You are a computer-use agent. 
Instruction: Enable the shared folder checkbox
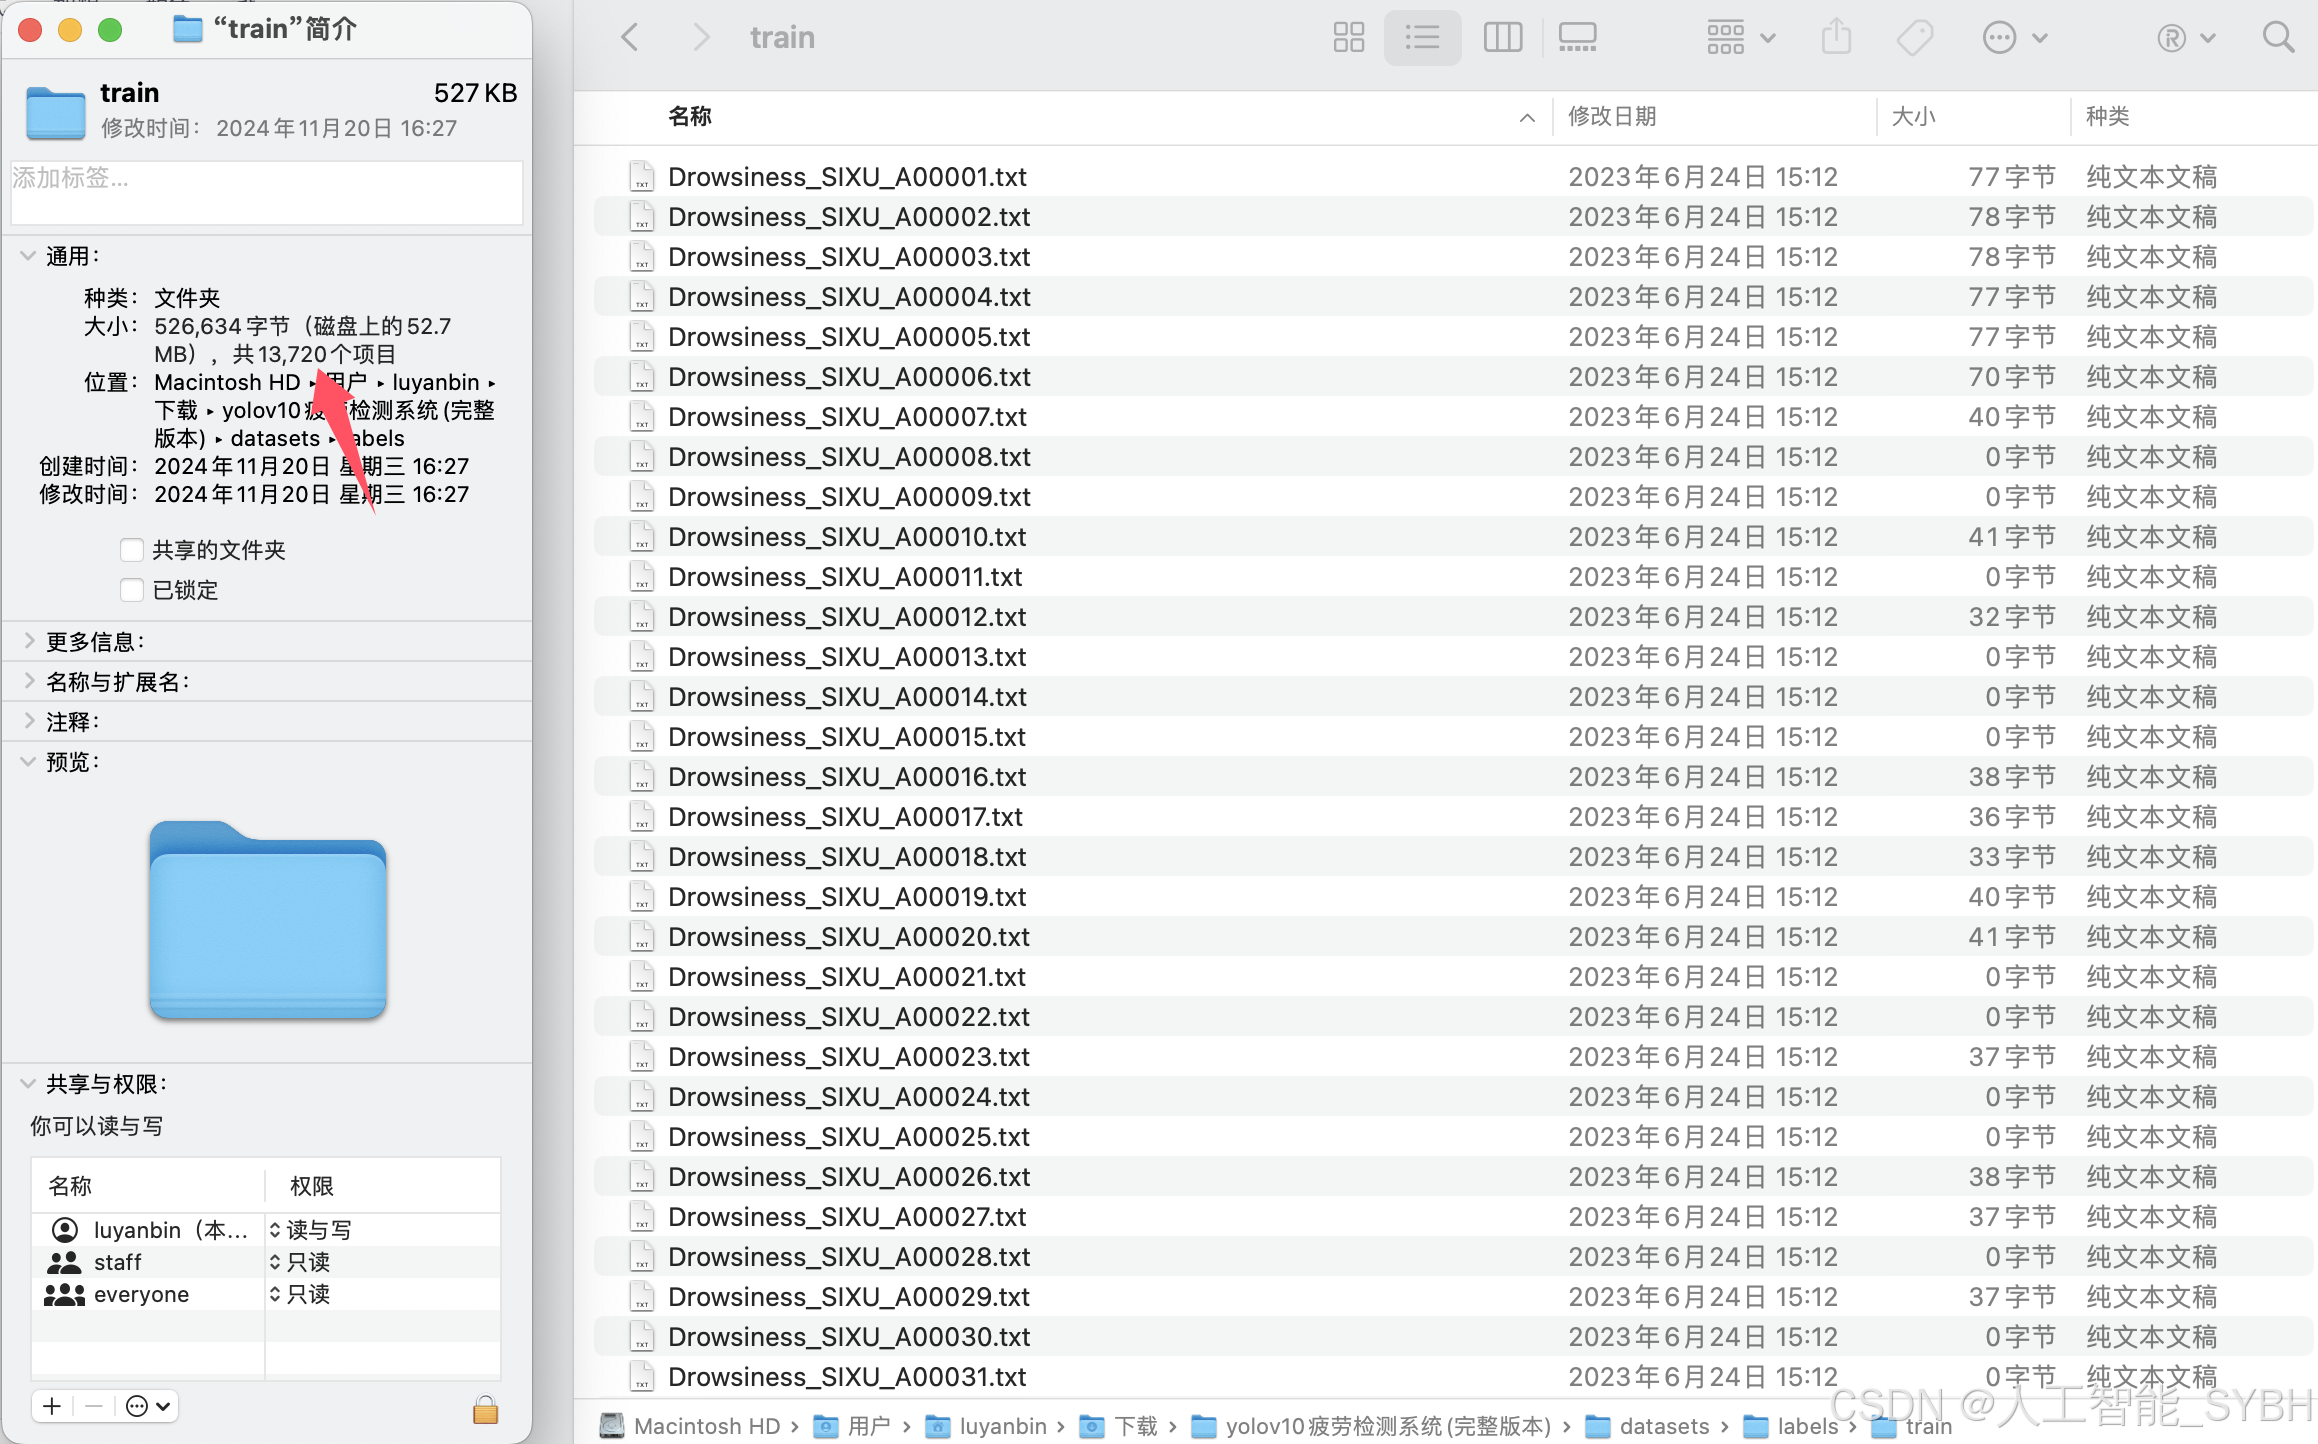pyautogui.click(x=131, y=550)
